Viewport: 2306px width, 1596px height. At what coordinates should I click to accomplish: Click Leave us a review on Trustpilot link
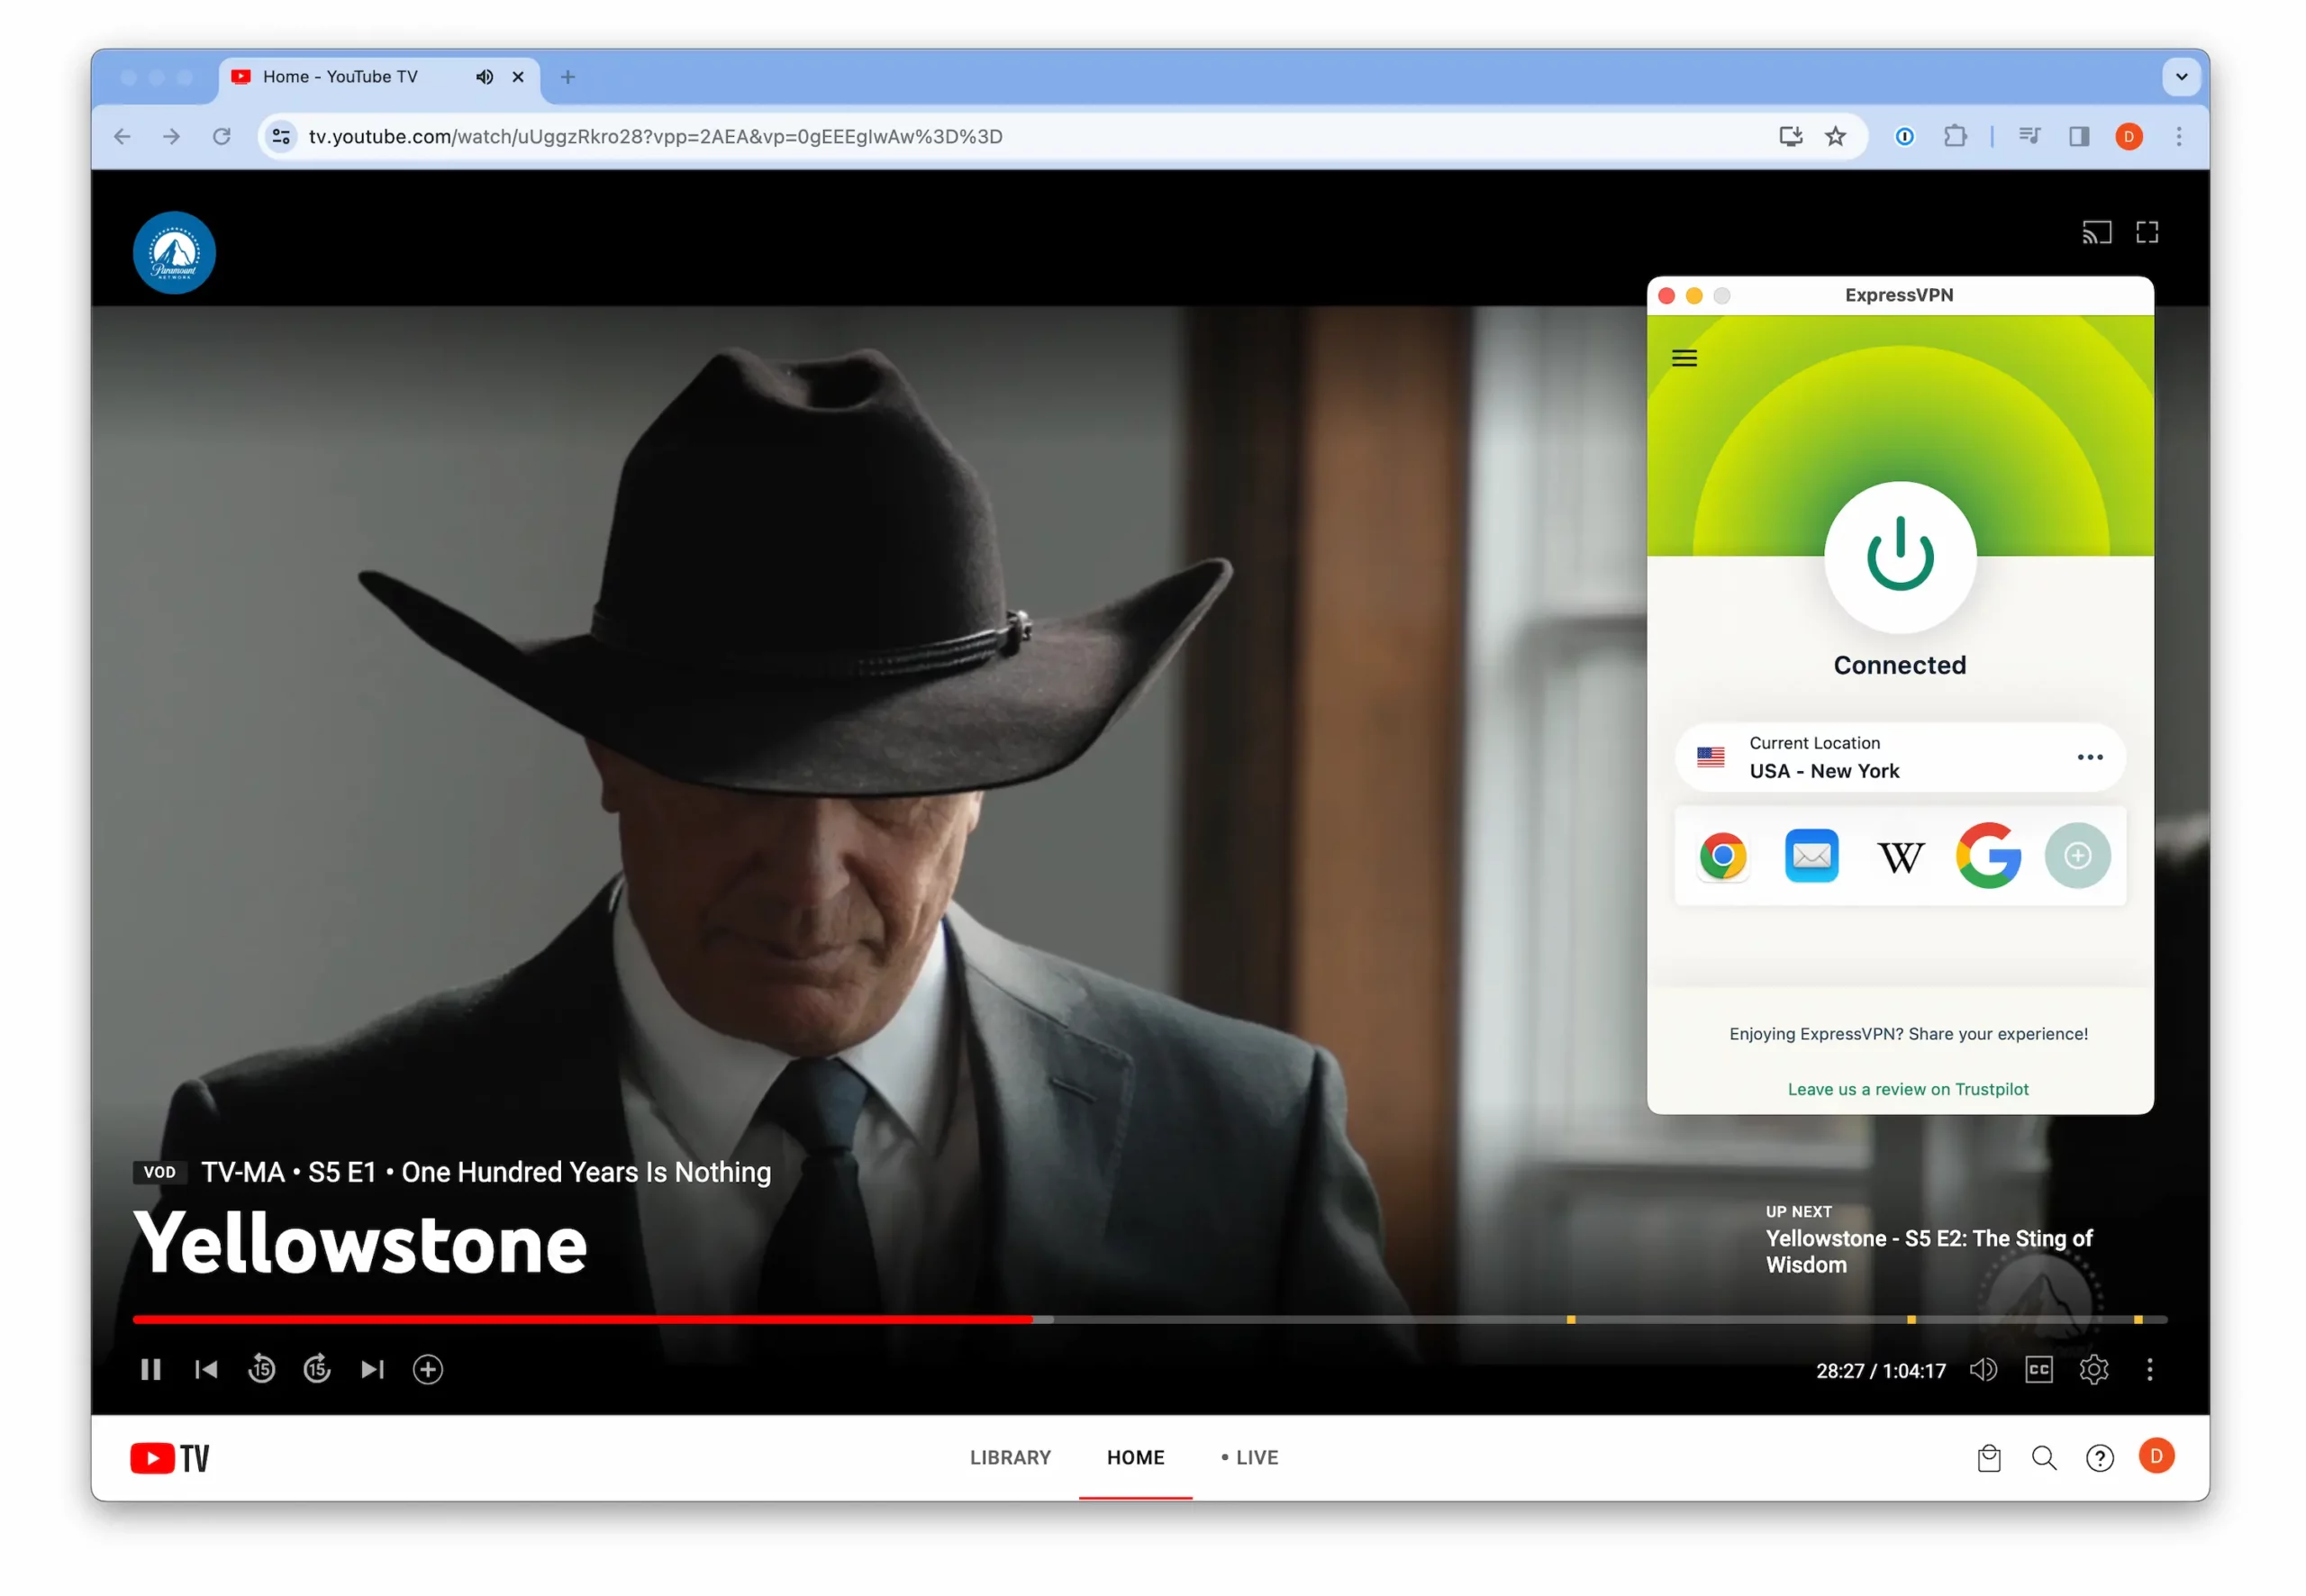pos(1908,1088)
